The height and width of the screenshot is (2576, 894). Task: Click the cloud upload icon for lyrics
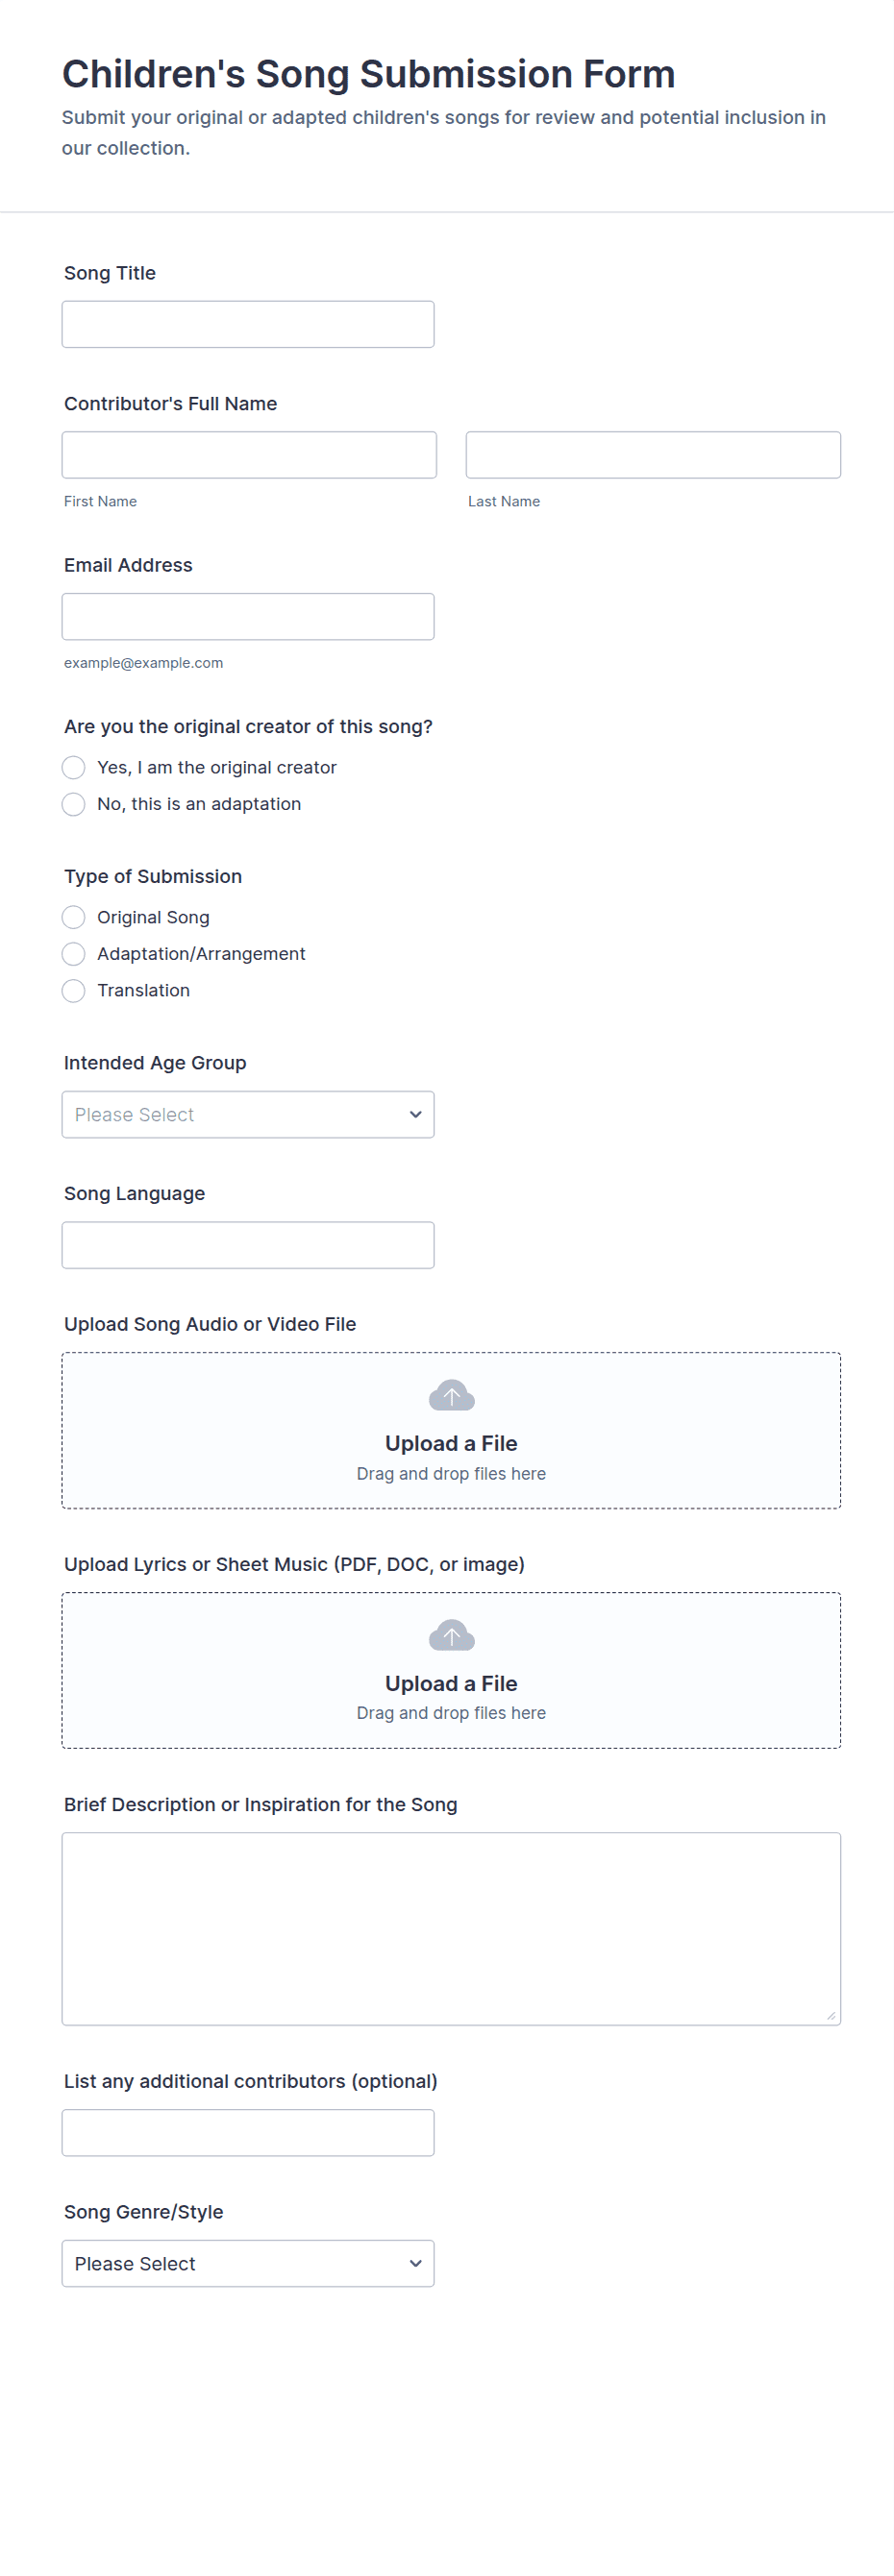click(451, 1635)
